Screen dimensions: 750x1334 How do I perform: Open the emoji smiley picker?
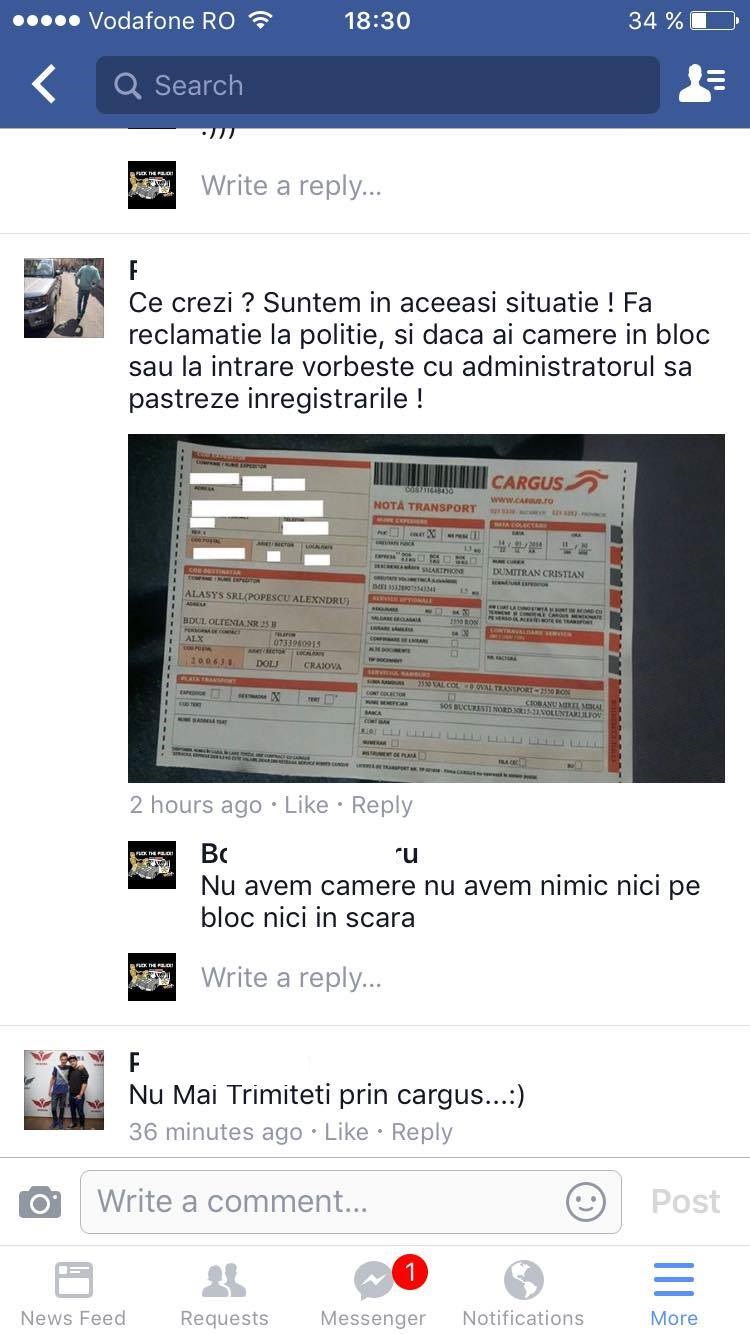586,1201
